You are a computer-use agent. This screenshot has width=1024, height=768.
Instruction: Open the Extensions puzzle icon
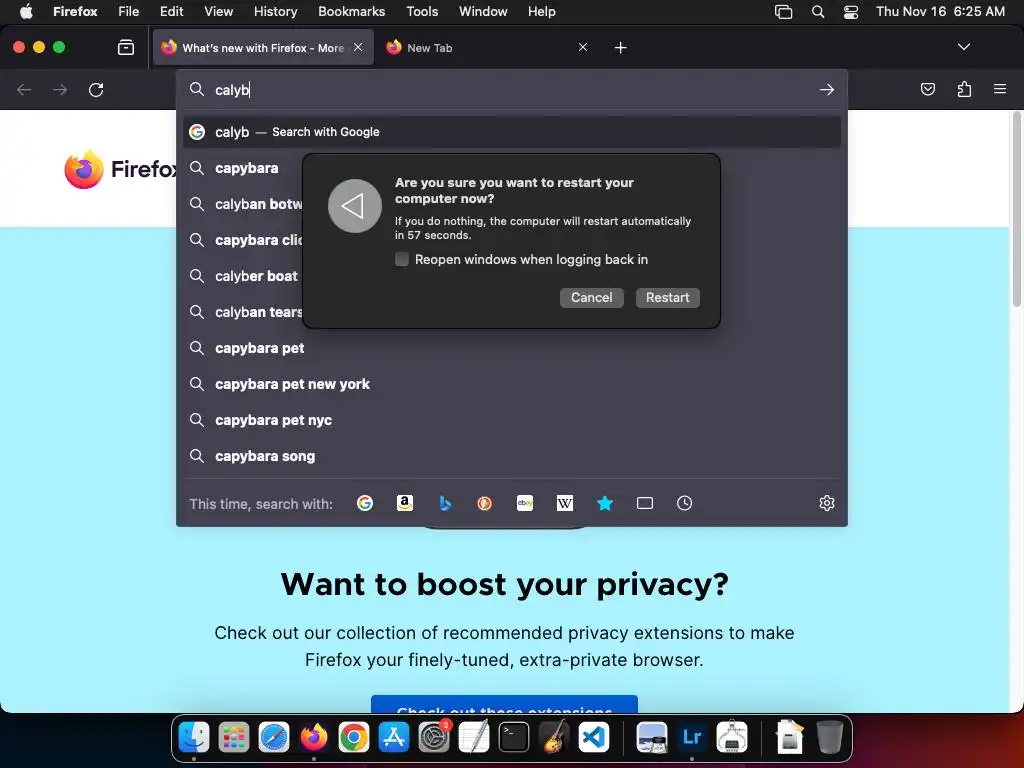click(964, 89)
